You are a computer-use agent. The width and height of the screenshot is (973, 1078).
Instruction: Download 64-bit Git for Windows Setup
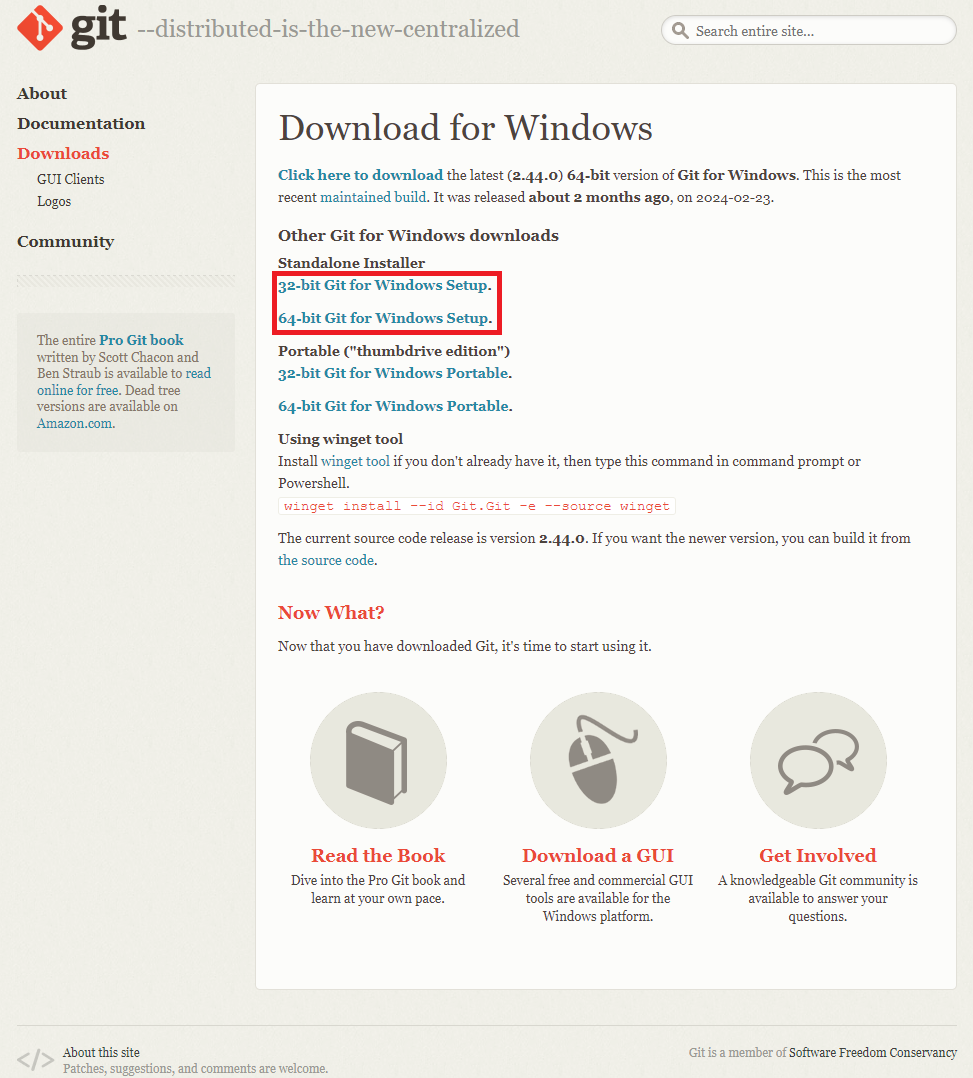click(x=384, y=318)
